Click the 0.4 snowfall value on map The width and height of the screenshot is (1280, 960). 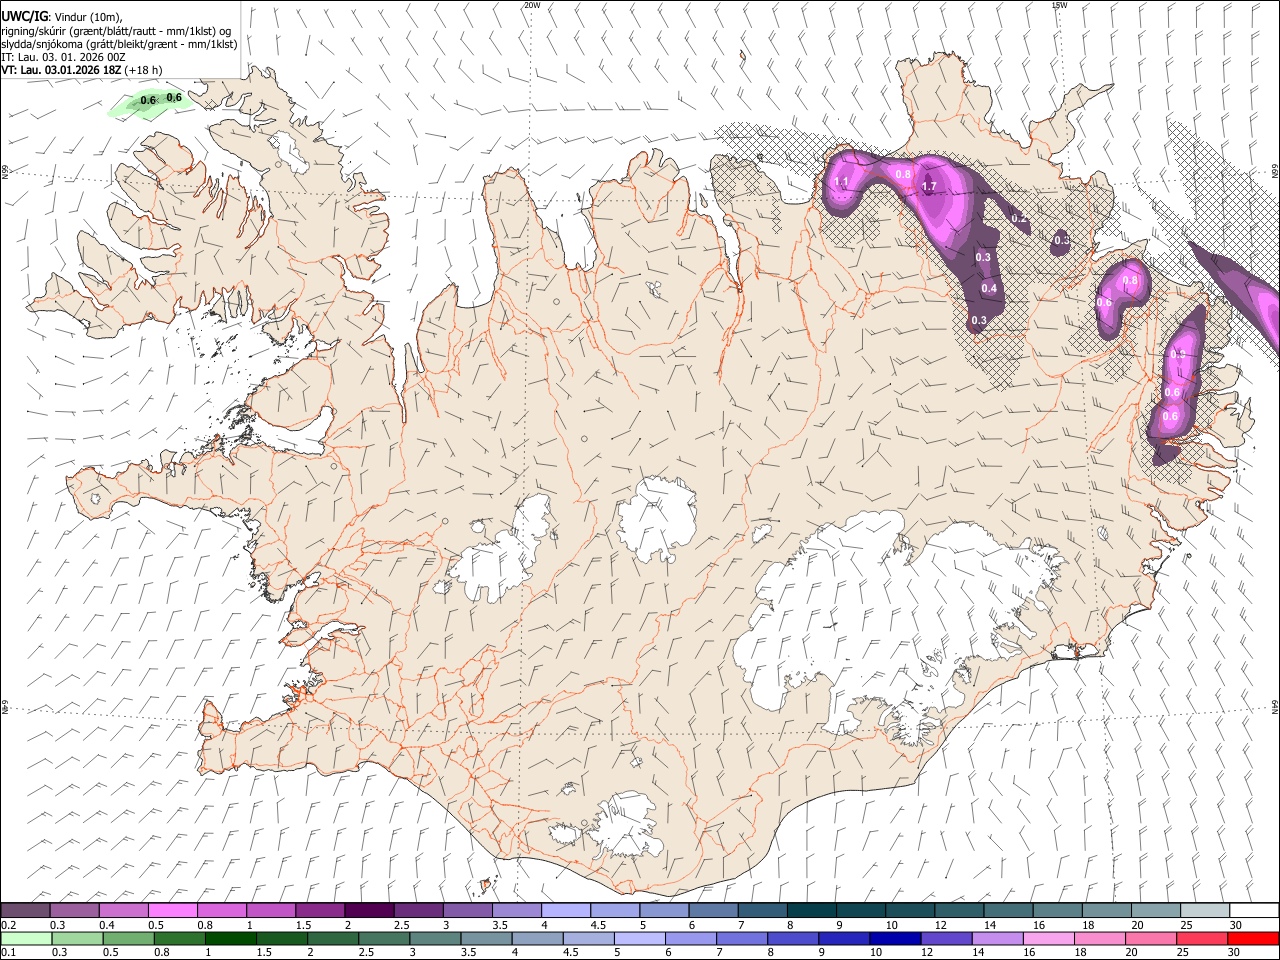989,288
